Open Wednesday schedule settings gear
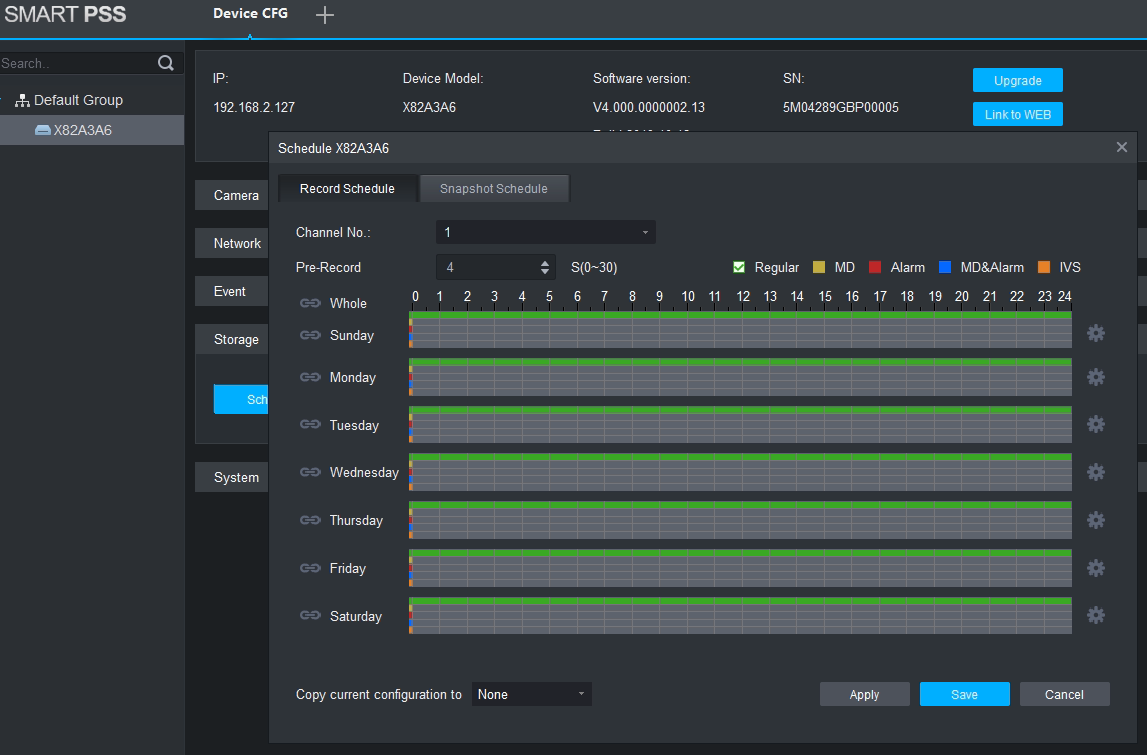Viewport: 1147px width, 755px height. pos(1096,472)
